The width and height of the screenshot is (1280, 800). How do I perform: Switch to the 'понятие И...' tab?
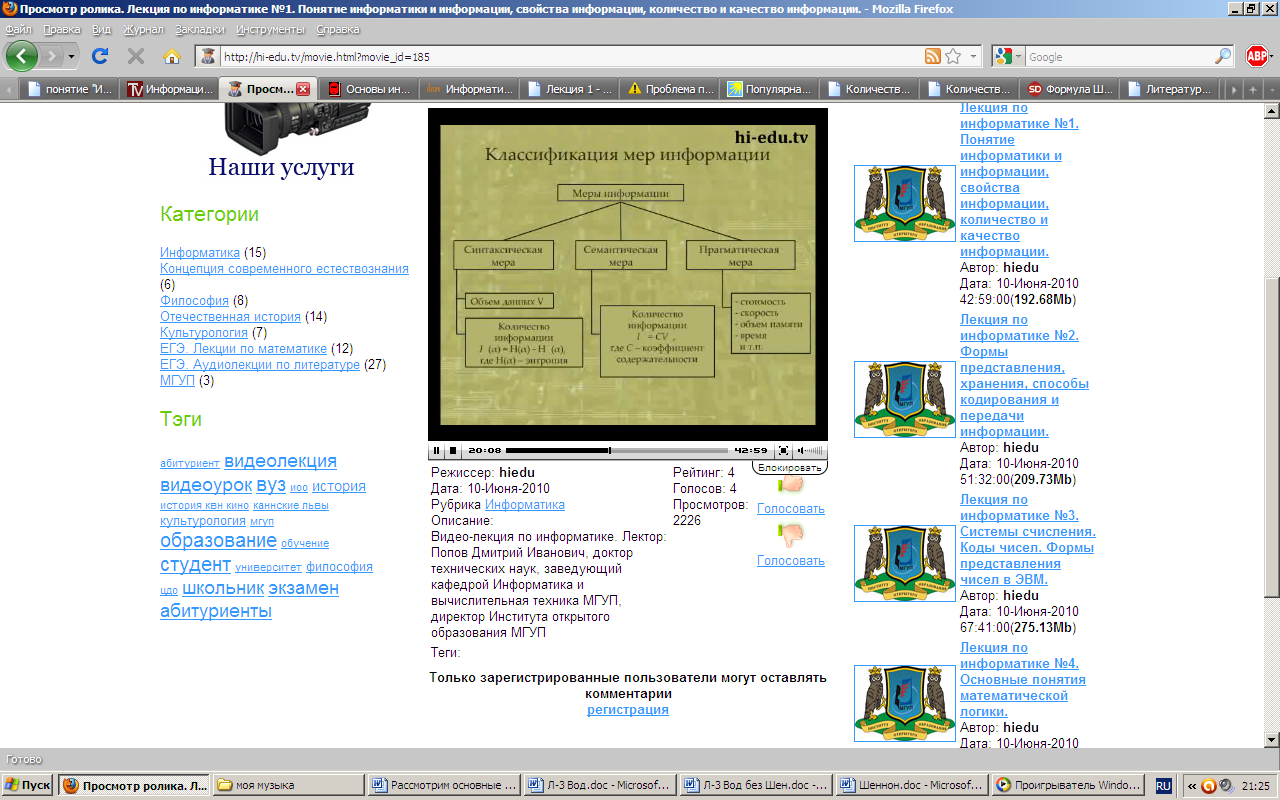pos(69,89)
